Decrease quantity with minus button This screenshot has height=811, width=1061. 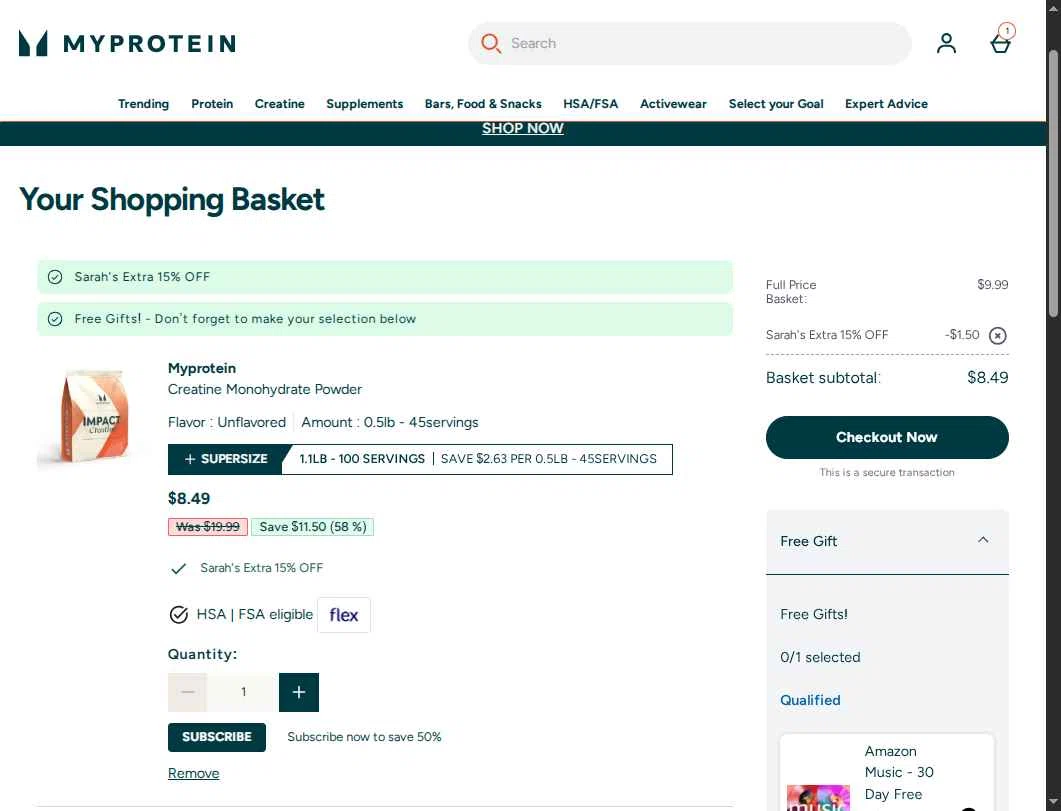[x=187, y=692]
